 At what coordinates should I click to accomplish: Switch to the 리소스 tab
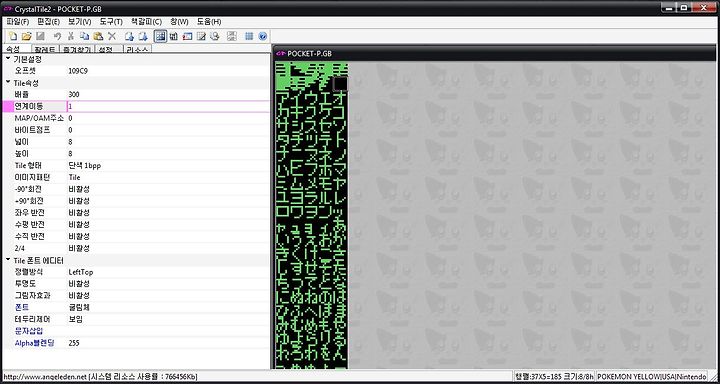pyautogui.click(x=137, y=50)
